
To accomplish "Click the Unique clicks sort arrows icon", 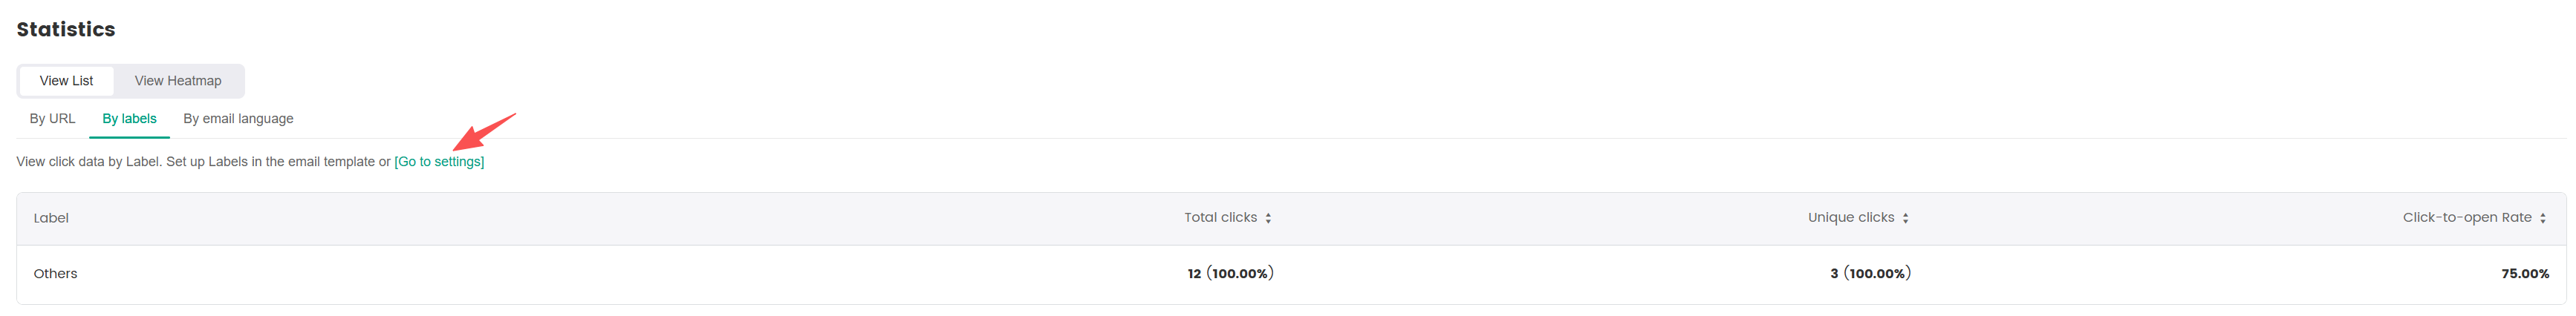I will [x=1905, y=218].
